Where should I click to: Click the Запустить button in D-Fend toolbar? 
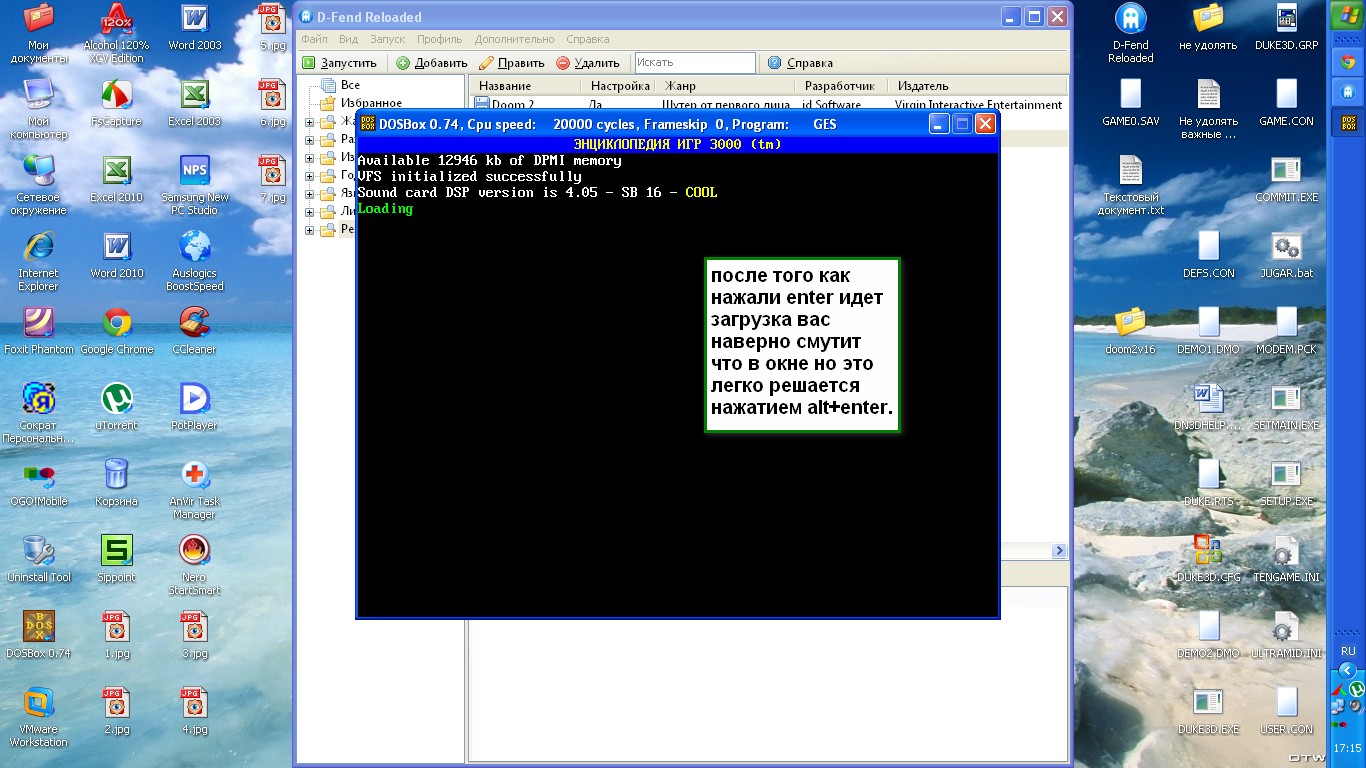pos(340,63)
